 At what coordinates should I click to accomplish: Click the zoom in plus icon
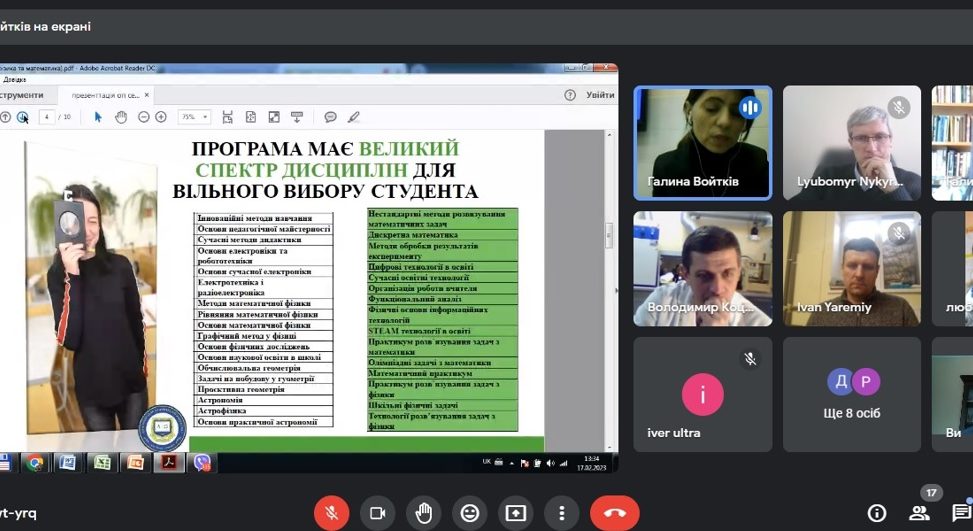tap(161, 117)
